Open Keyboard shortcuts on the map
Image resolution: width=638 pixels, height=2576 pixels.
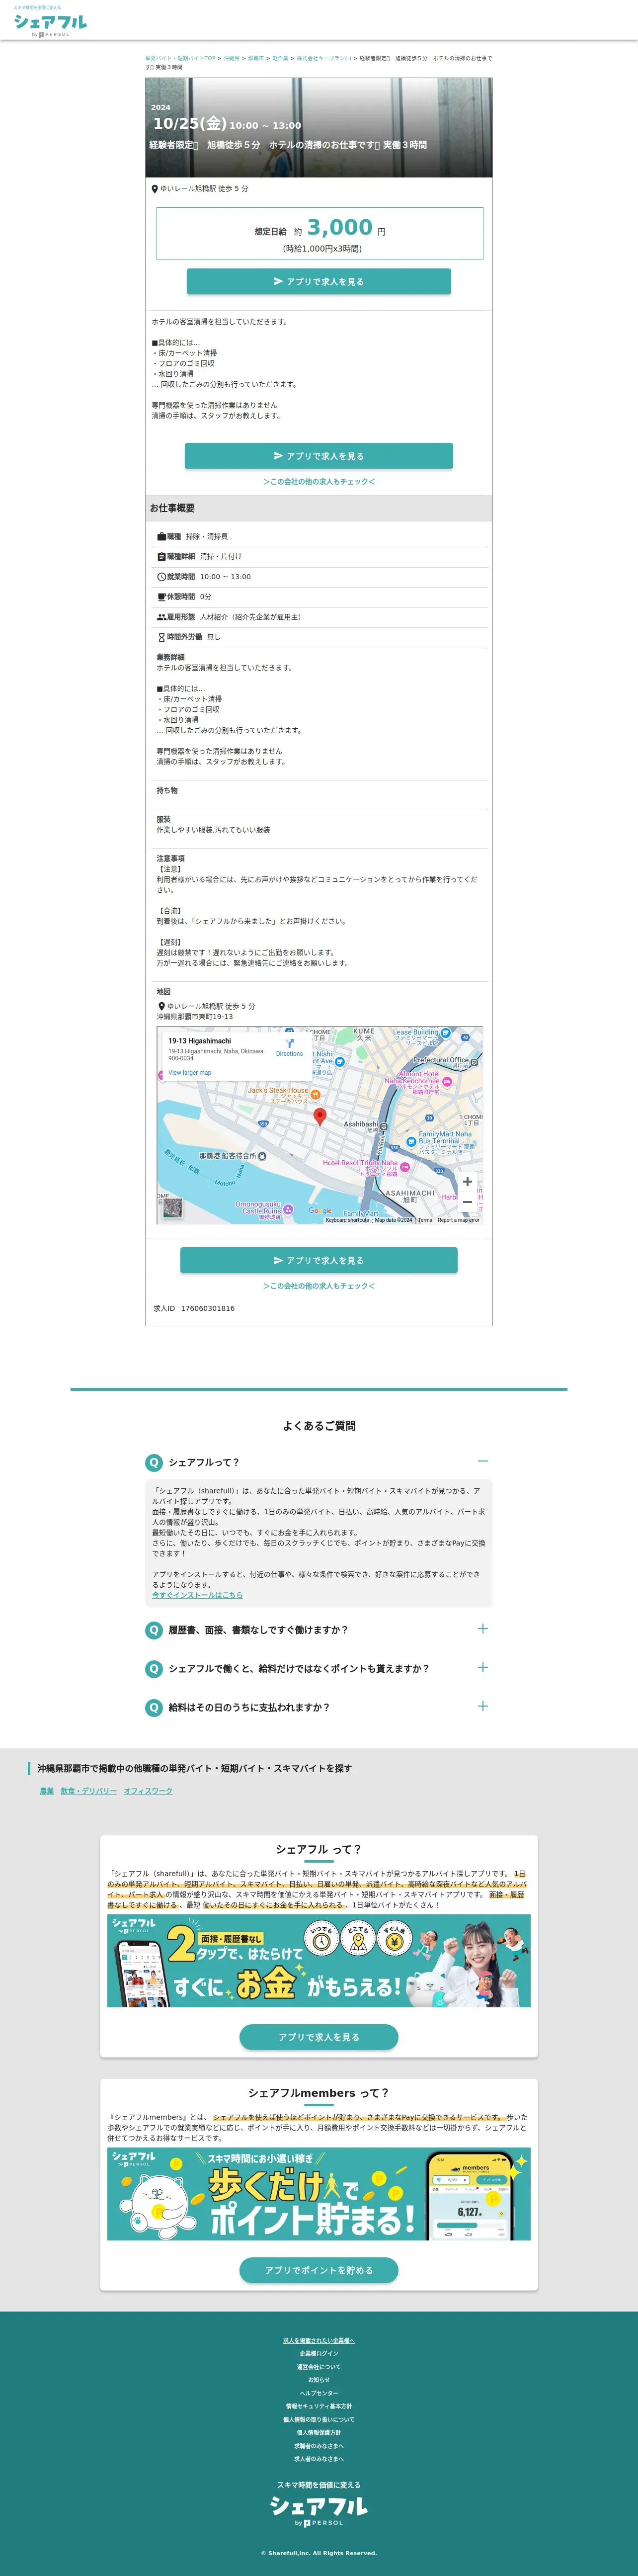pos(347,1220)
